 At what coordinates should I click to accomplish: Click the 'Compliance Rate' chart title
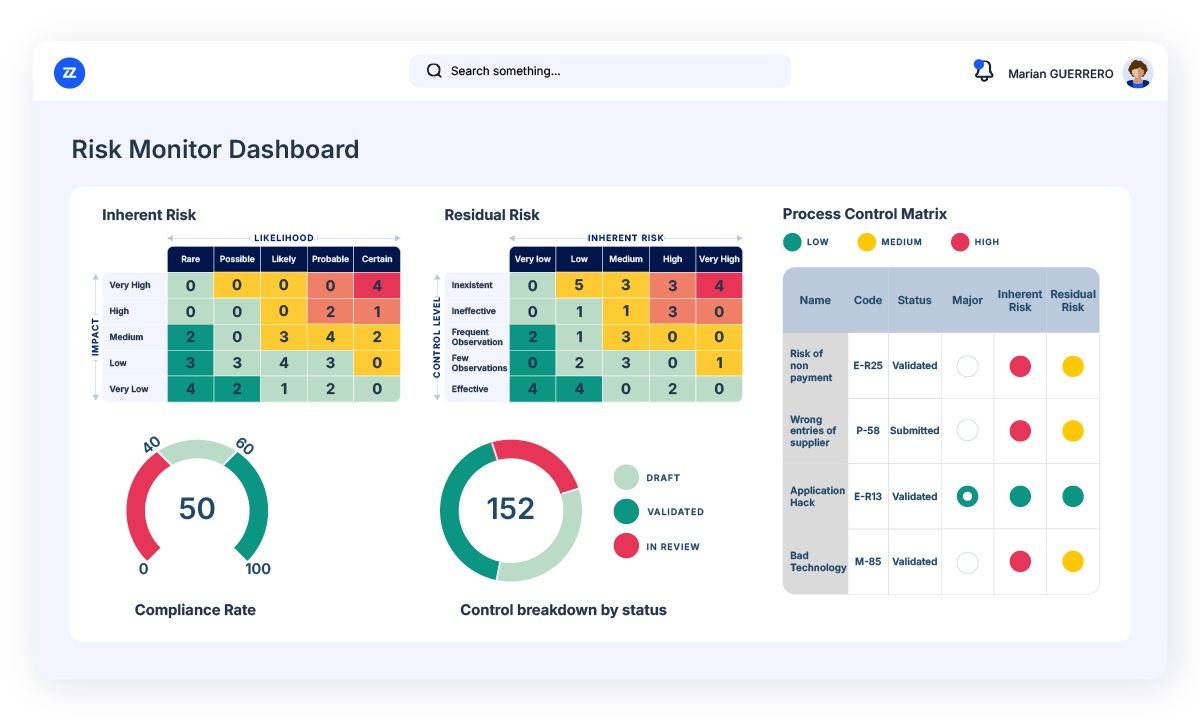coord(195,610)
